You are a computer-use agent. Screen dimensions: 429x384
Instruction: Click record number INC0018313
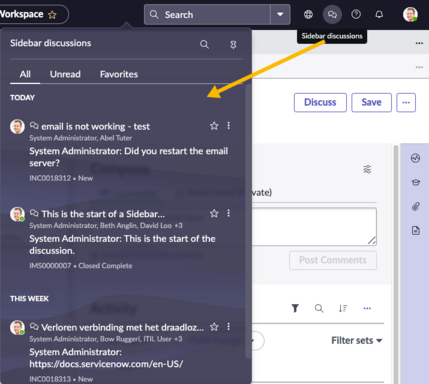pos(50,379)
